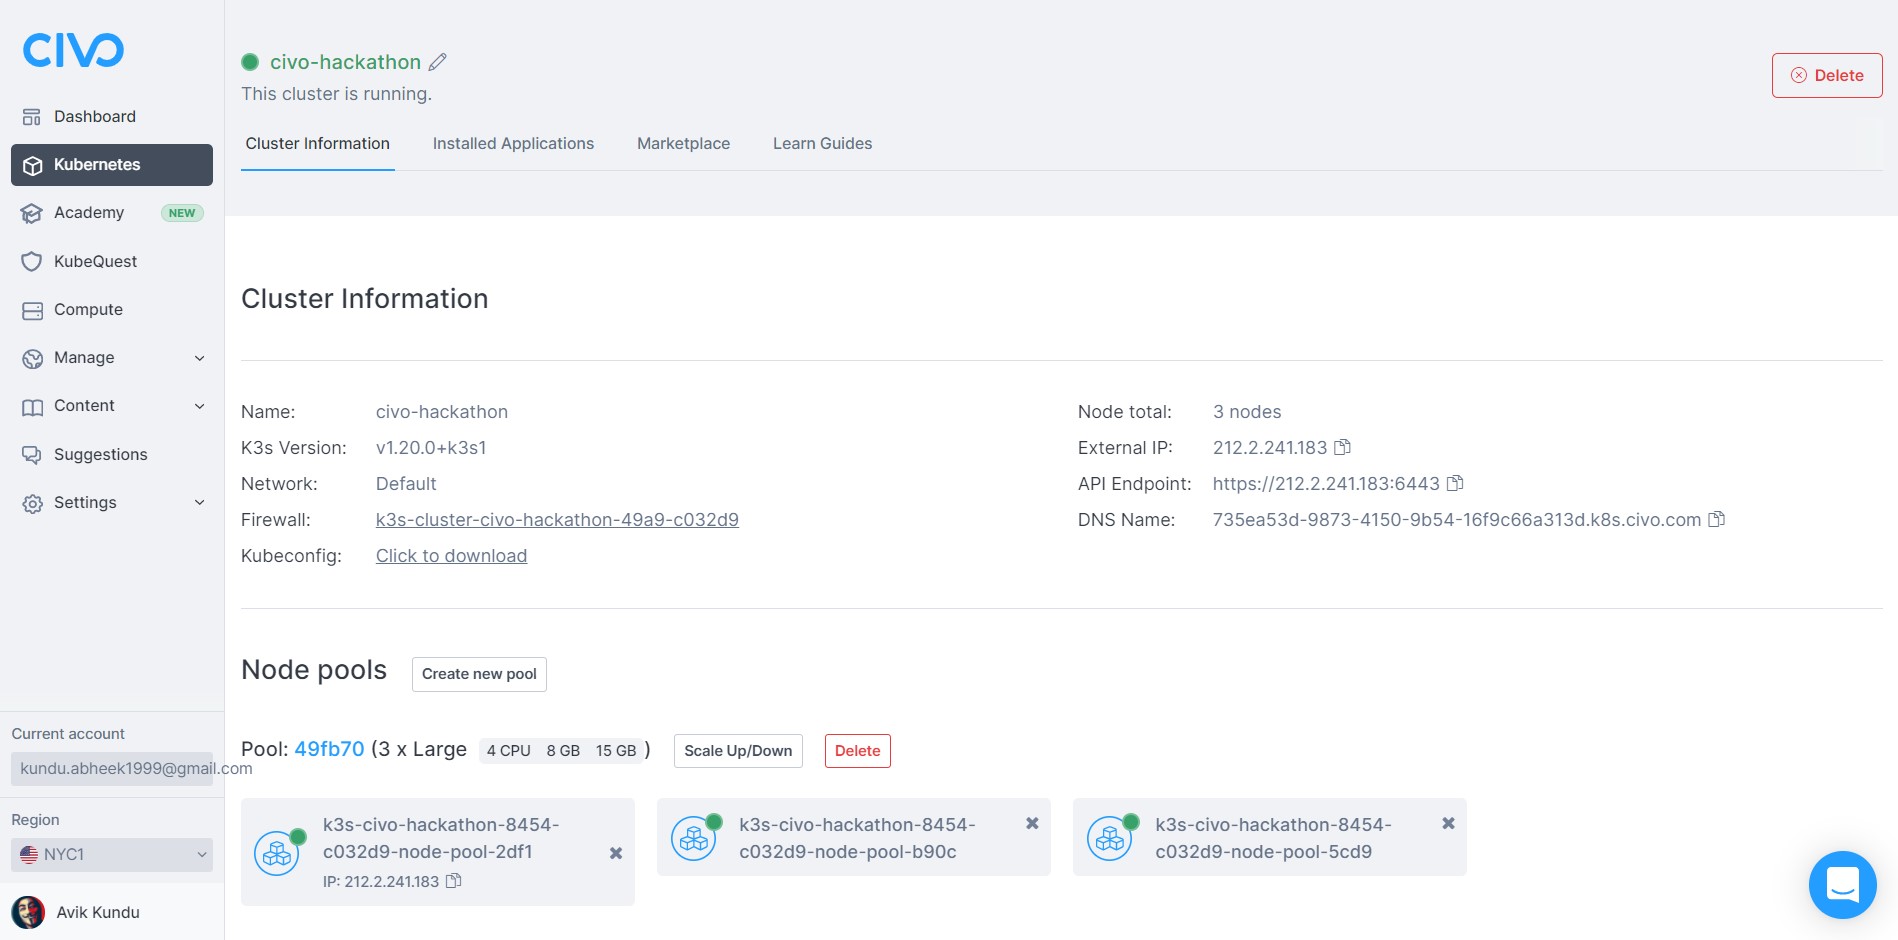Open the Learn Guides tab
This screenshot has height=940, width=1898.
(823, 144)
